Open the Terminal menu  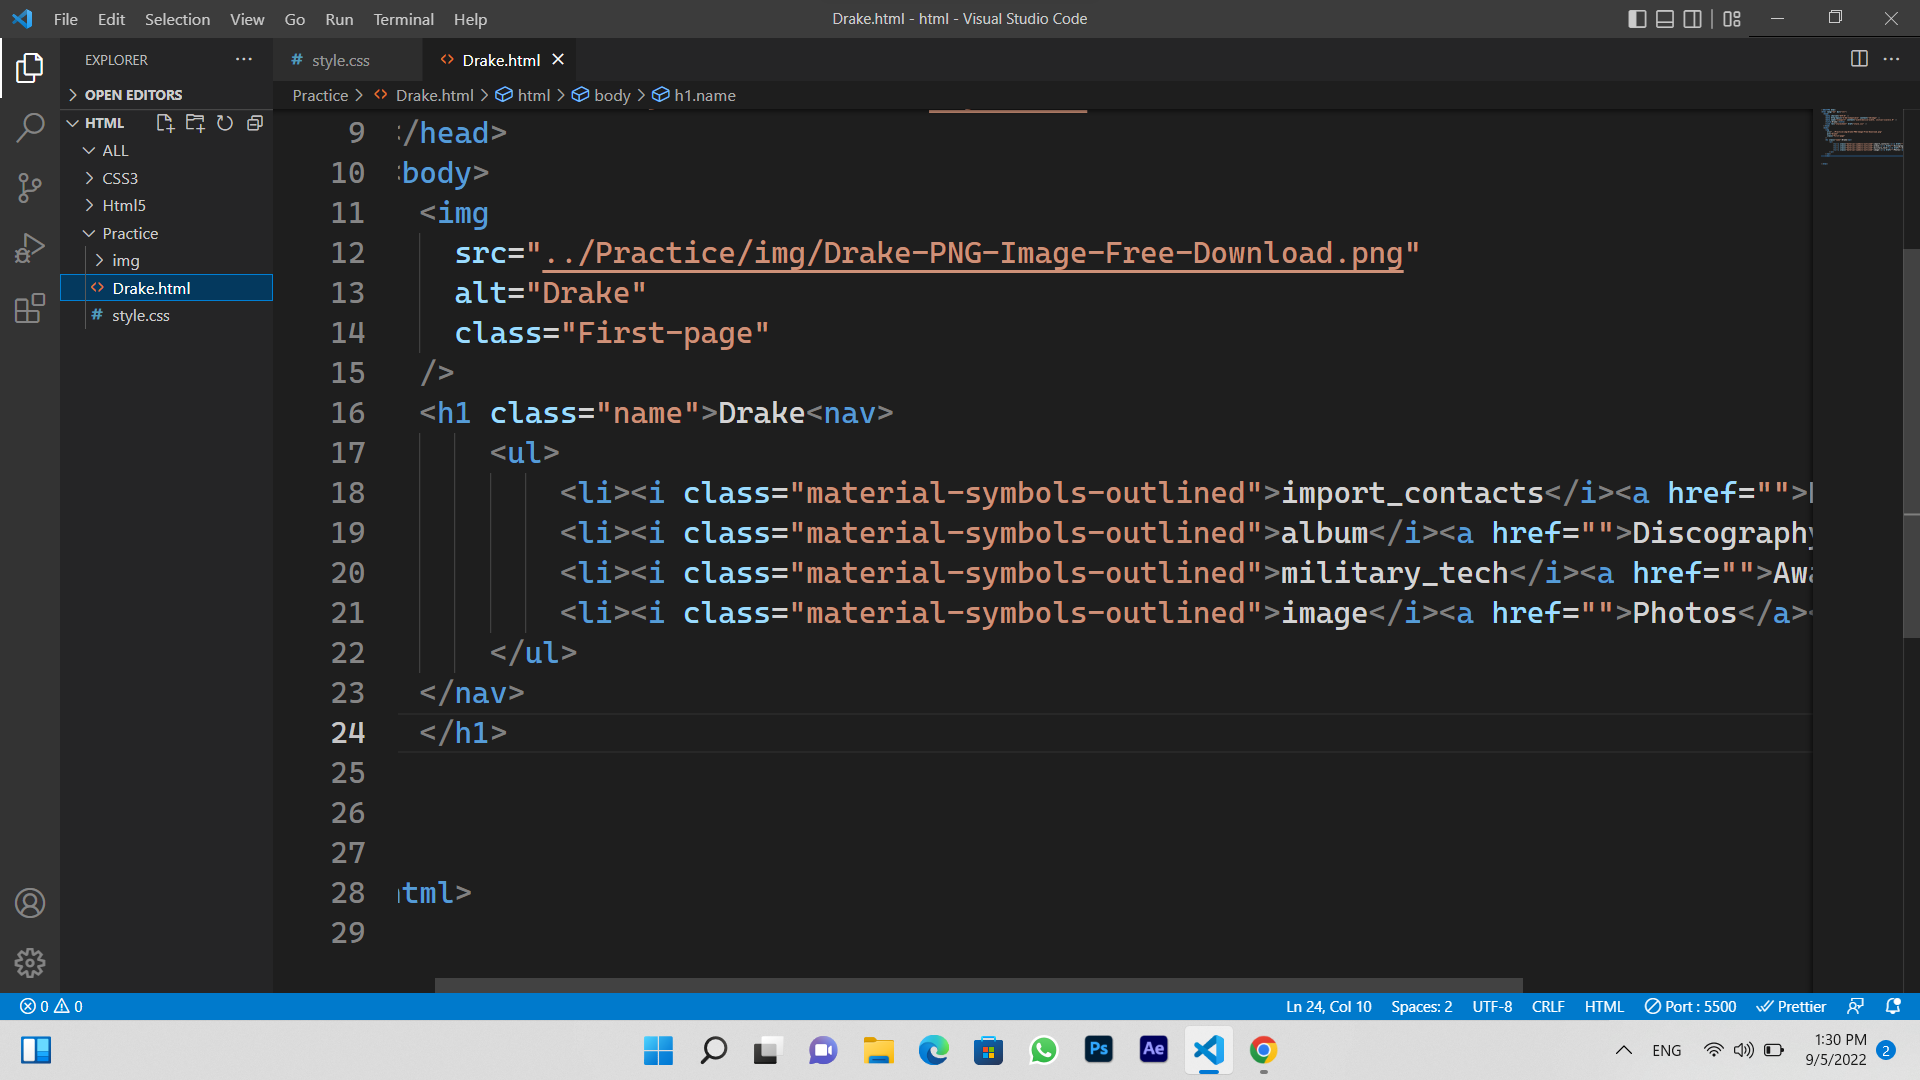tap(403, 19)
